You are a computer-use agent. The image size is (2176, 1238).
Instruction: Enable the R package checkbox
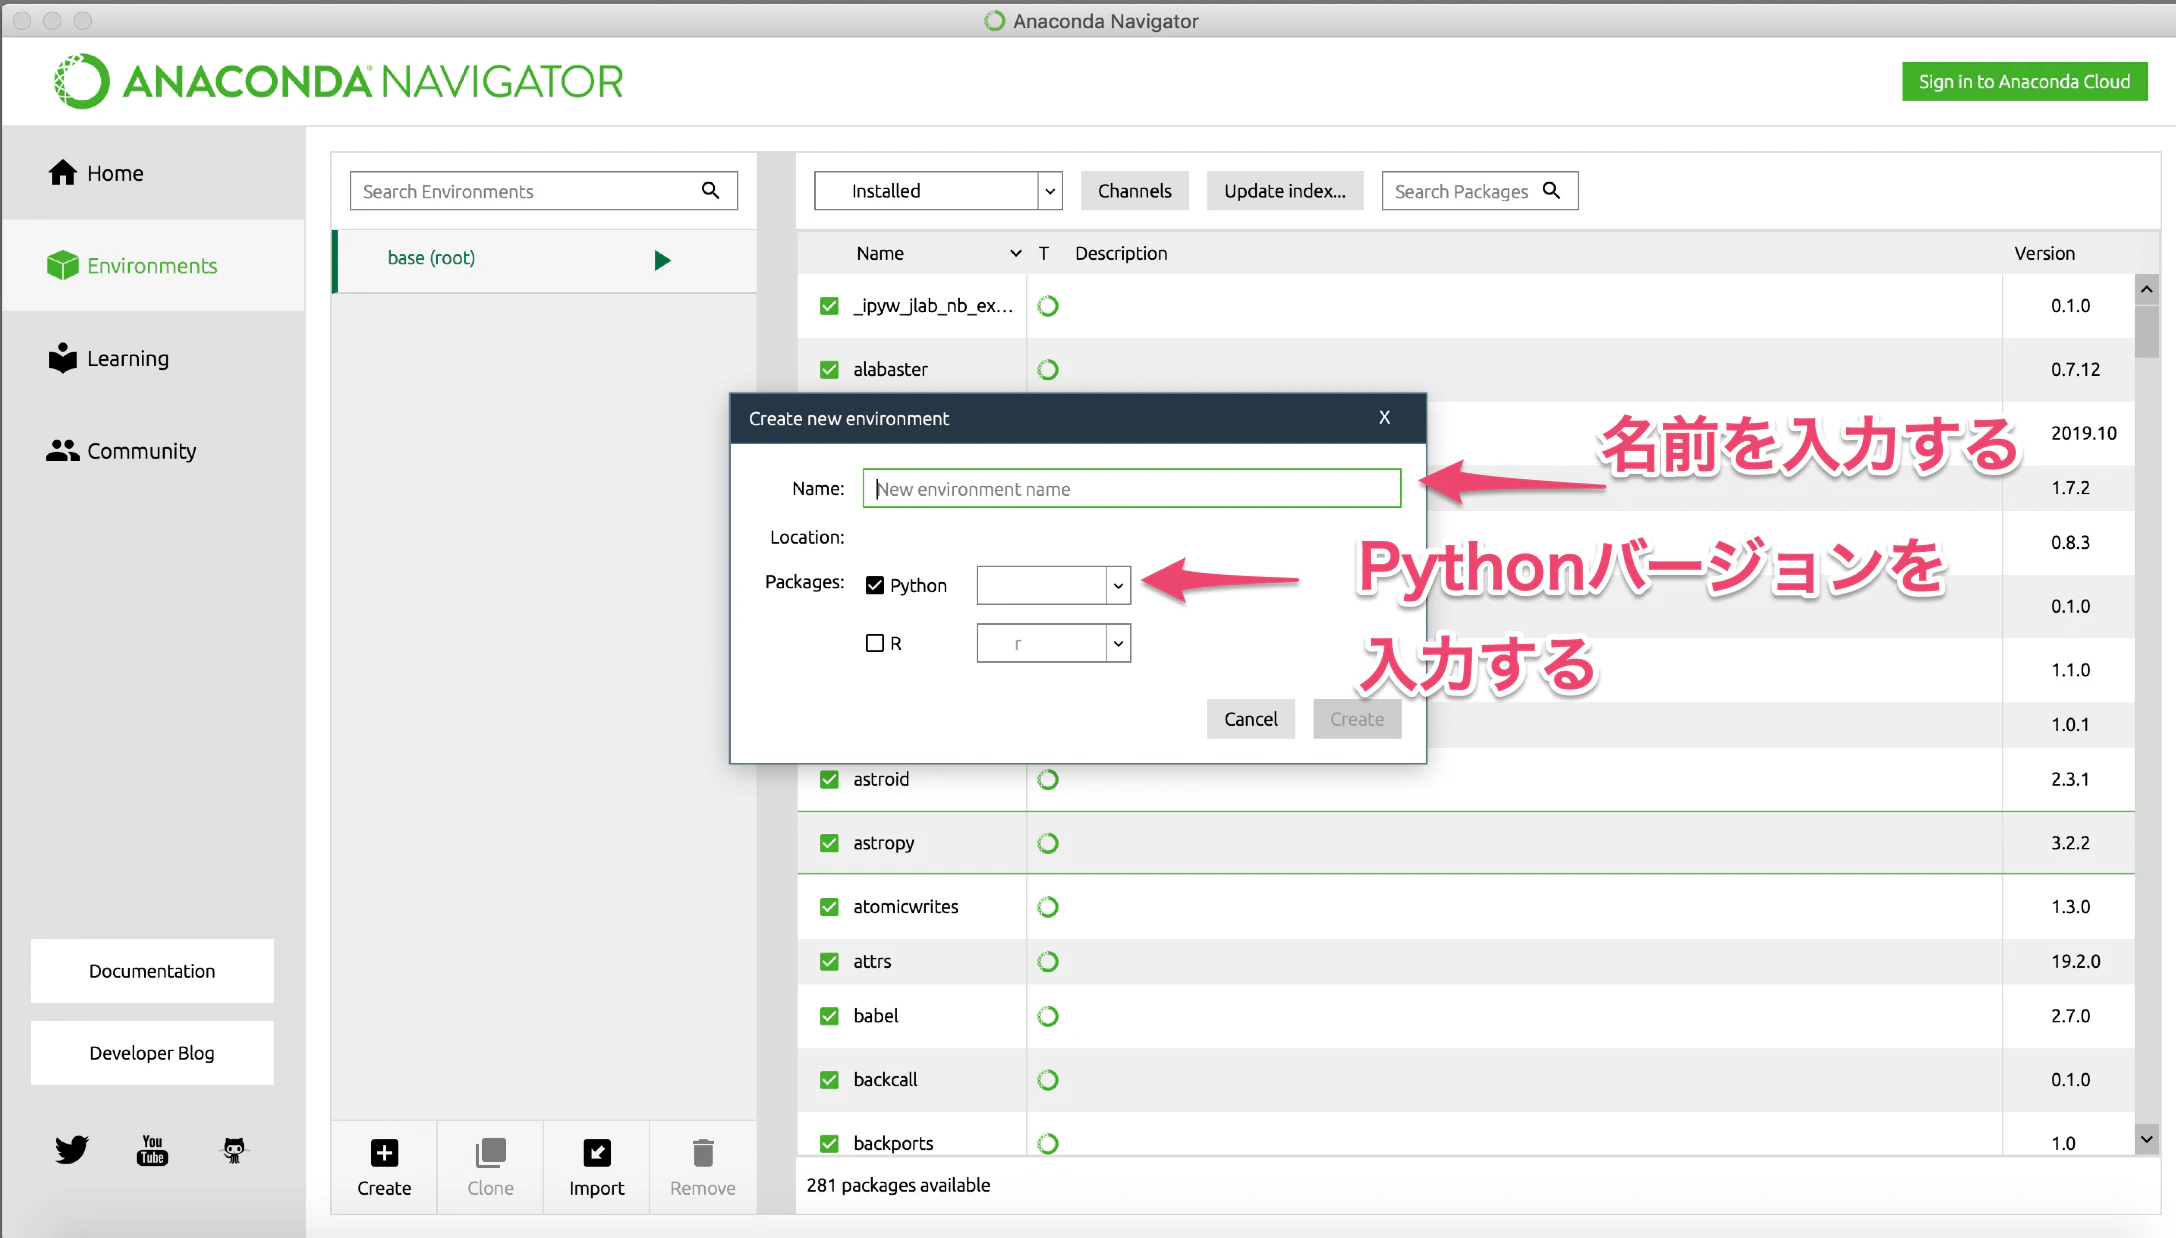(875, 643)
